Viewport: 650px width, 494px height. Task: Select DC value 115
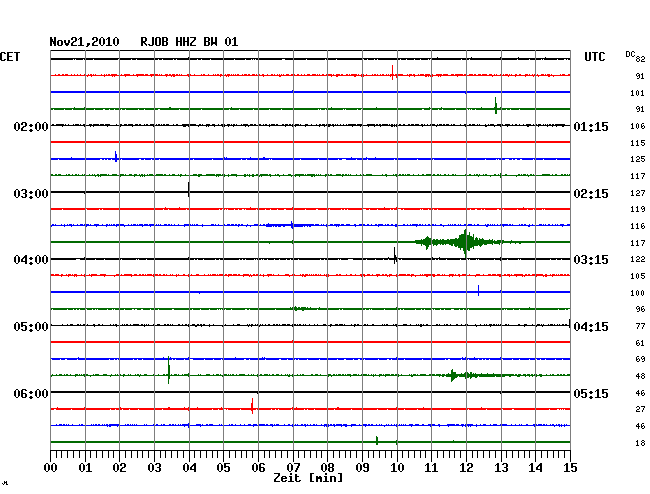(638, 143)
